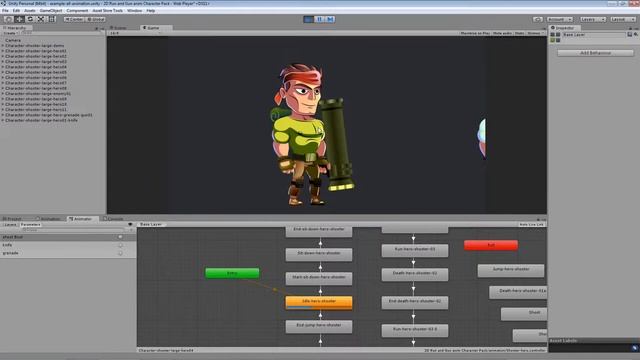
Task: Open the Component menu
Action: coord(77,11)
